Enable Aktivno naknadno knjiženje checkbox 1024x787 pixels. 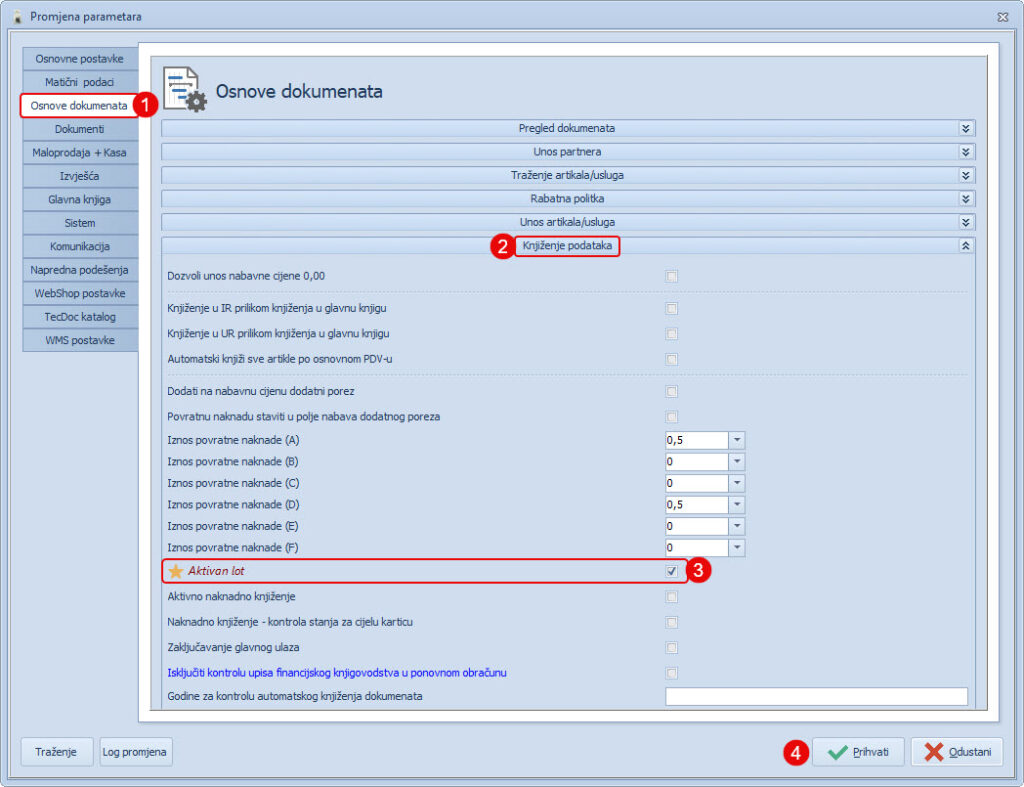pos(672,597)
